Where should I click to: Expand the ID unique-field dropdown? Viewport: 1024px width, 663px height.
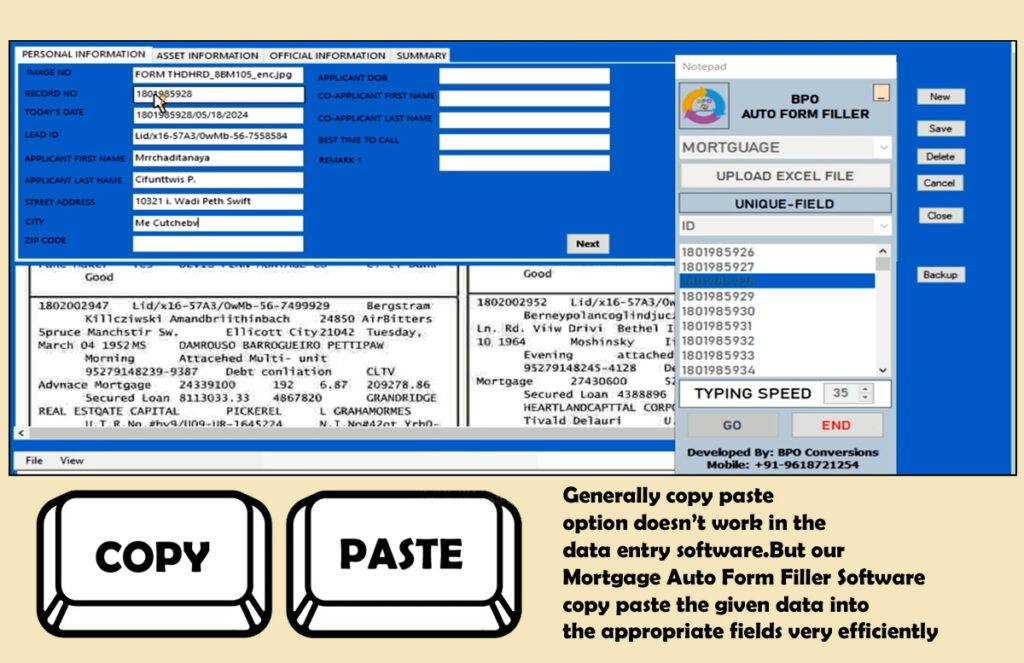(x=882, y=226)
